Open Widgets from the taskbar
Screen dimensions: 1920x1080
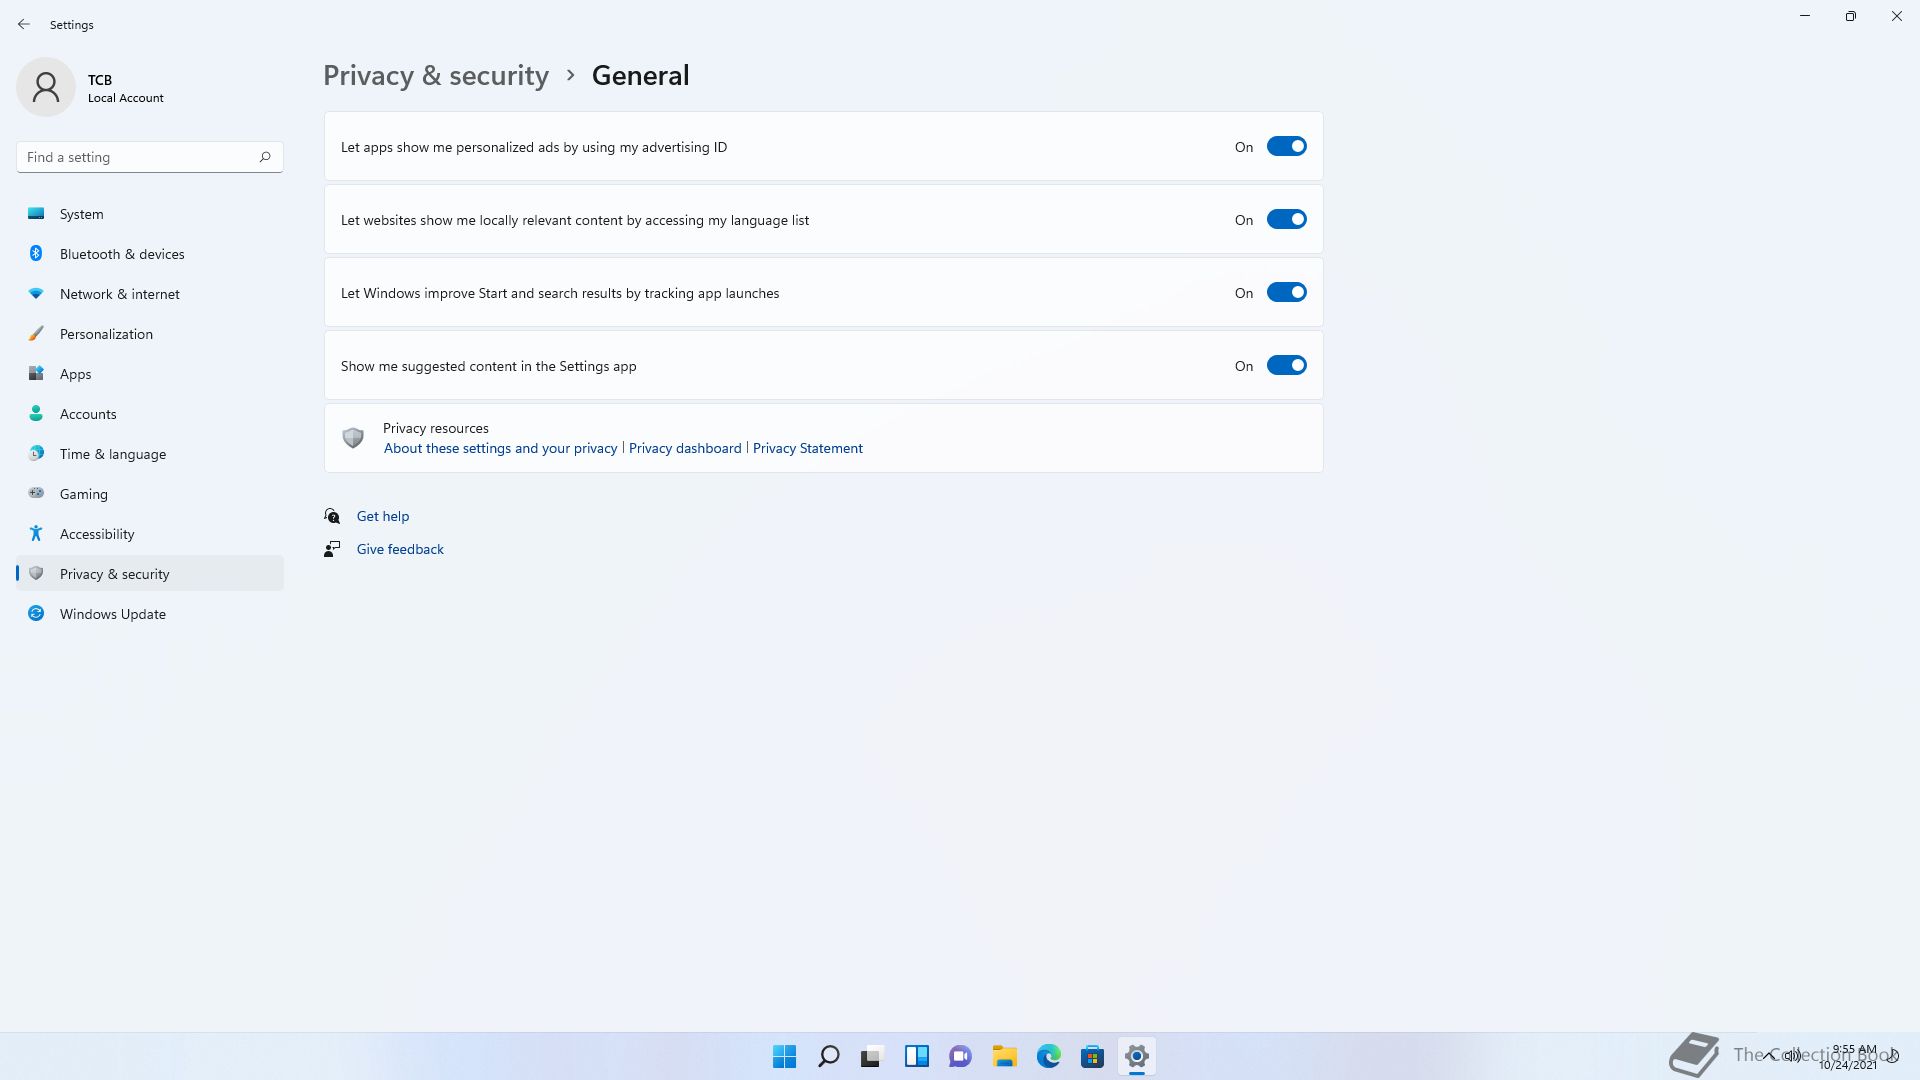(x=917, y=1056)
